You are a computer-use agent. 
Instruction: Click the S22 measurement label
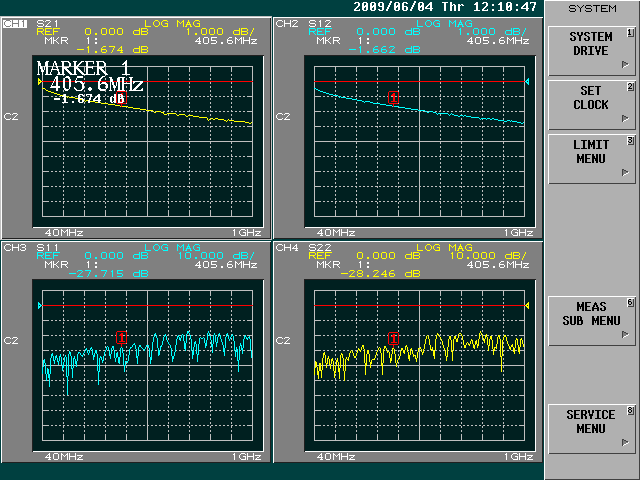[320, 248]
